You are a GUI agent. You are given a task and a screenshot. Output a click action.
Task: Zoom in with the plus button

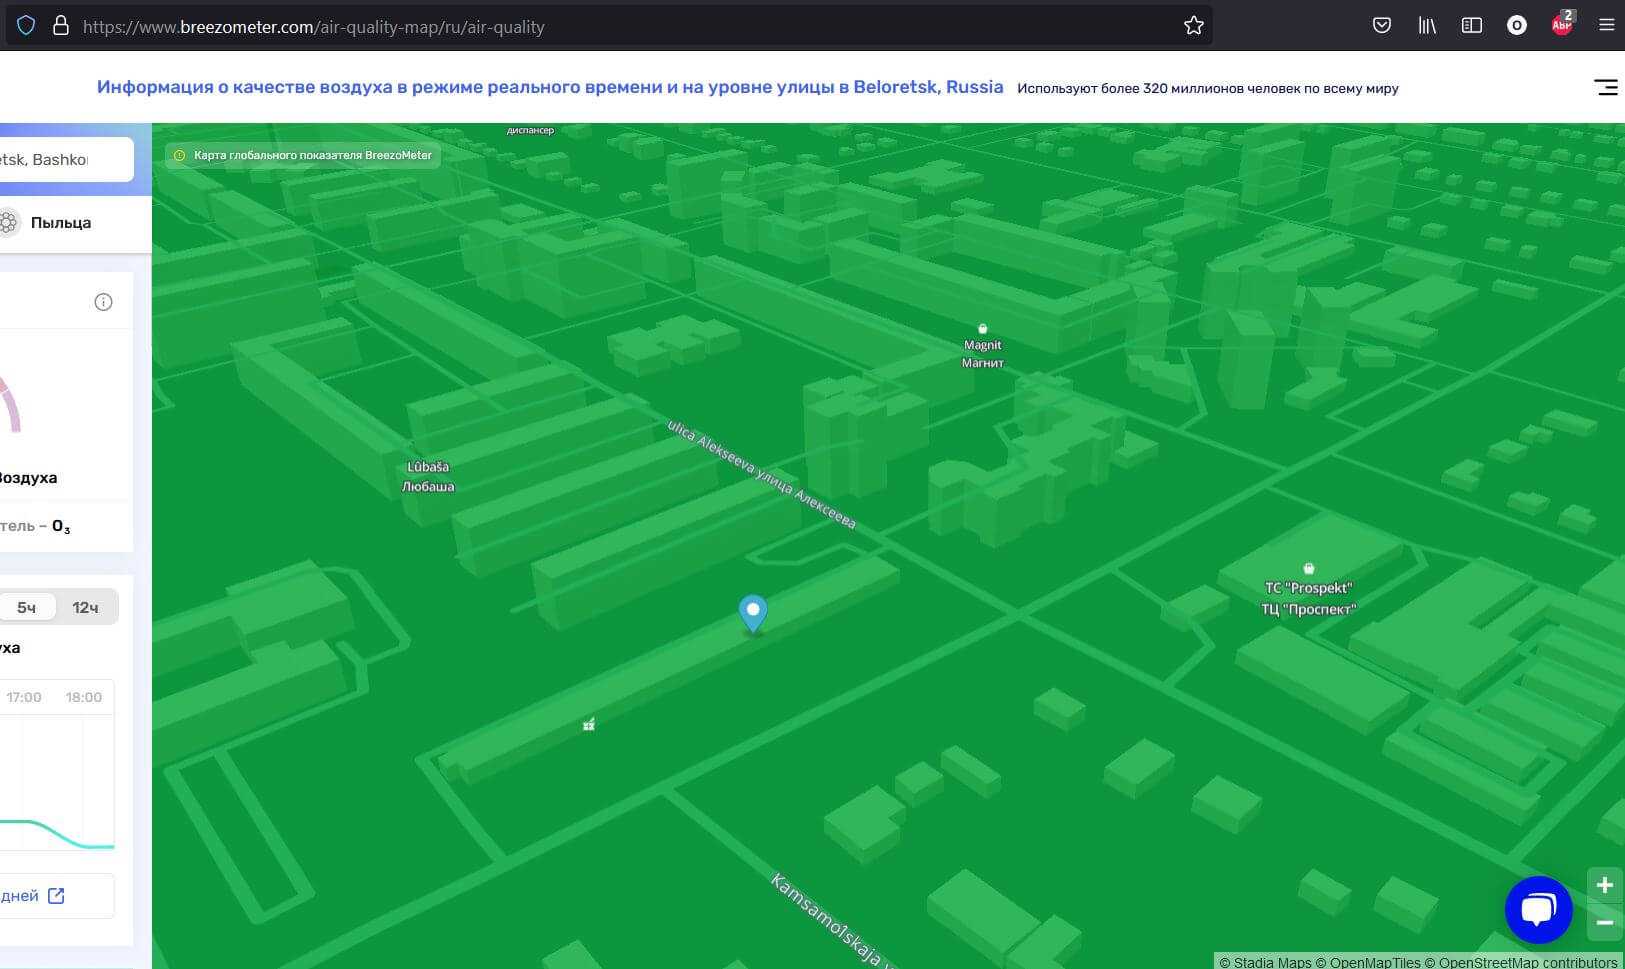click(x=1604, y=885)
